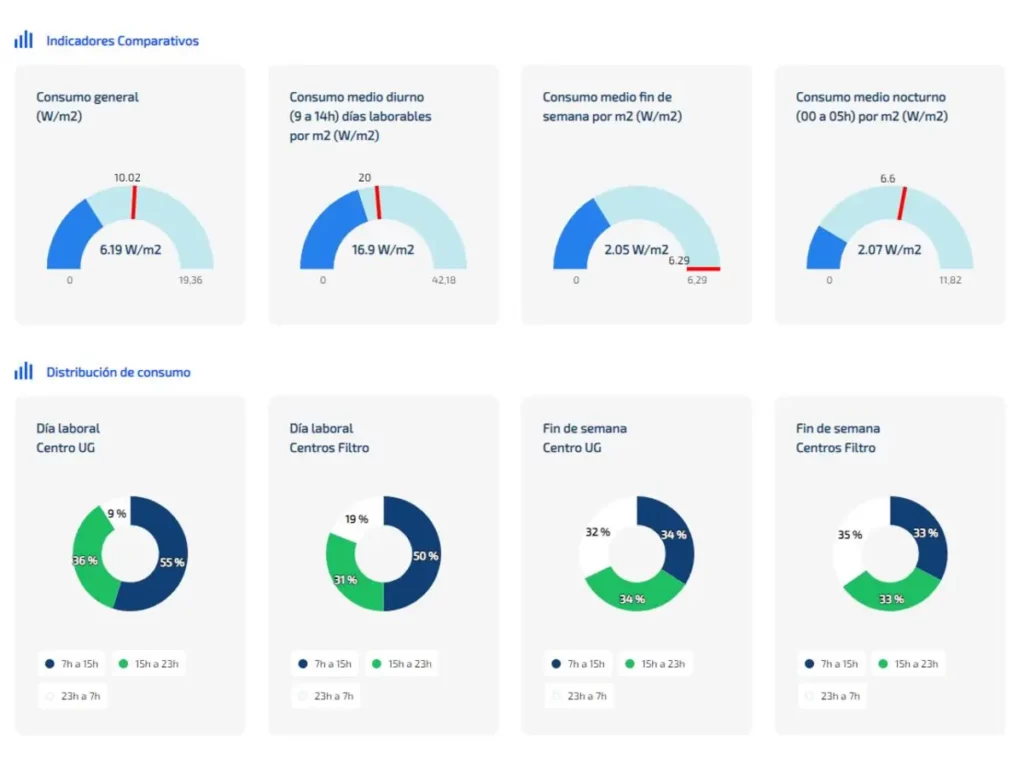Toggle 15h a 23h legend in Día laboral Centro UG
1024x765 pixels.
coord(148,664)
